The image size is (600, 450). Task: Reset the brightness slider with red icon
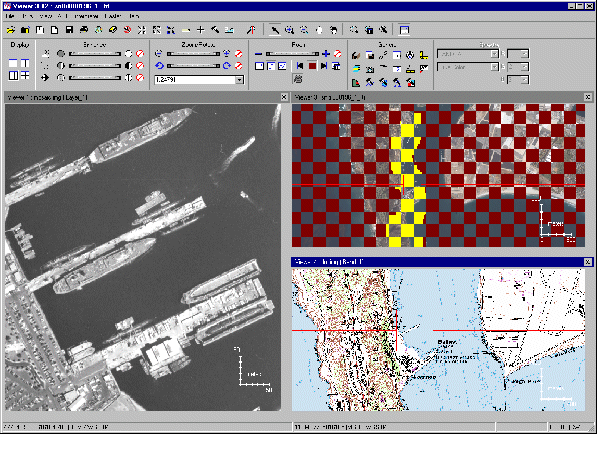click(139, 53)
